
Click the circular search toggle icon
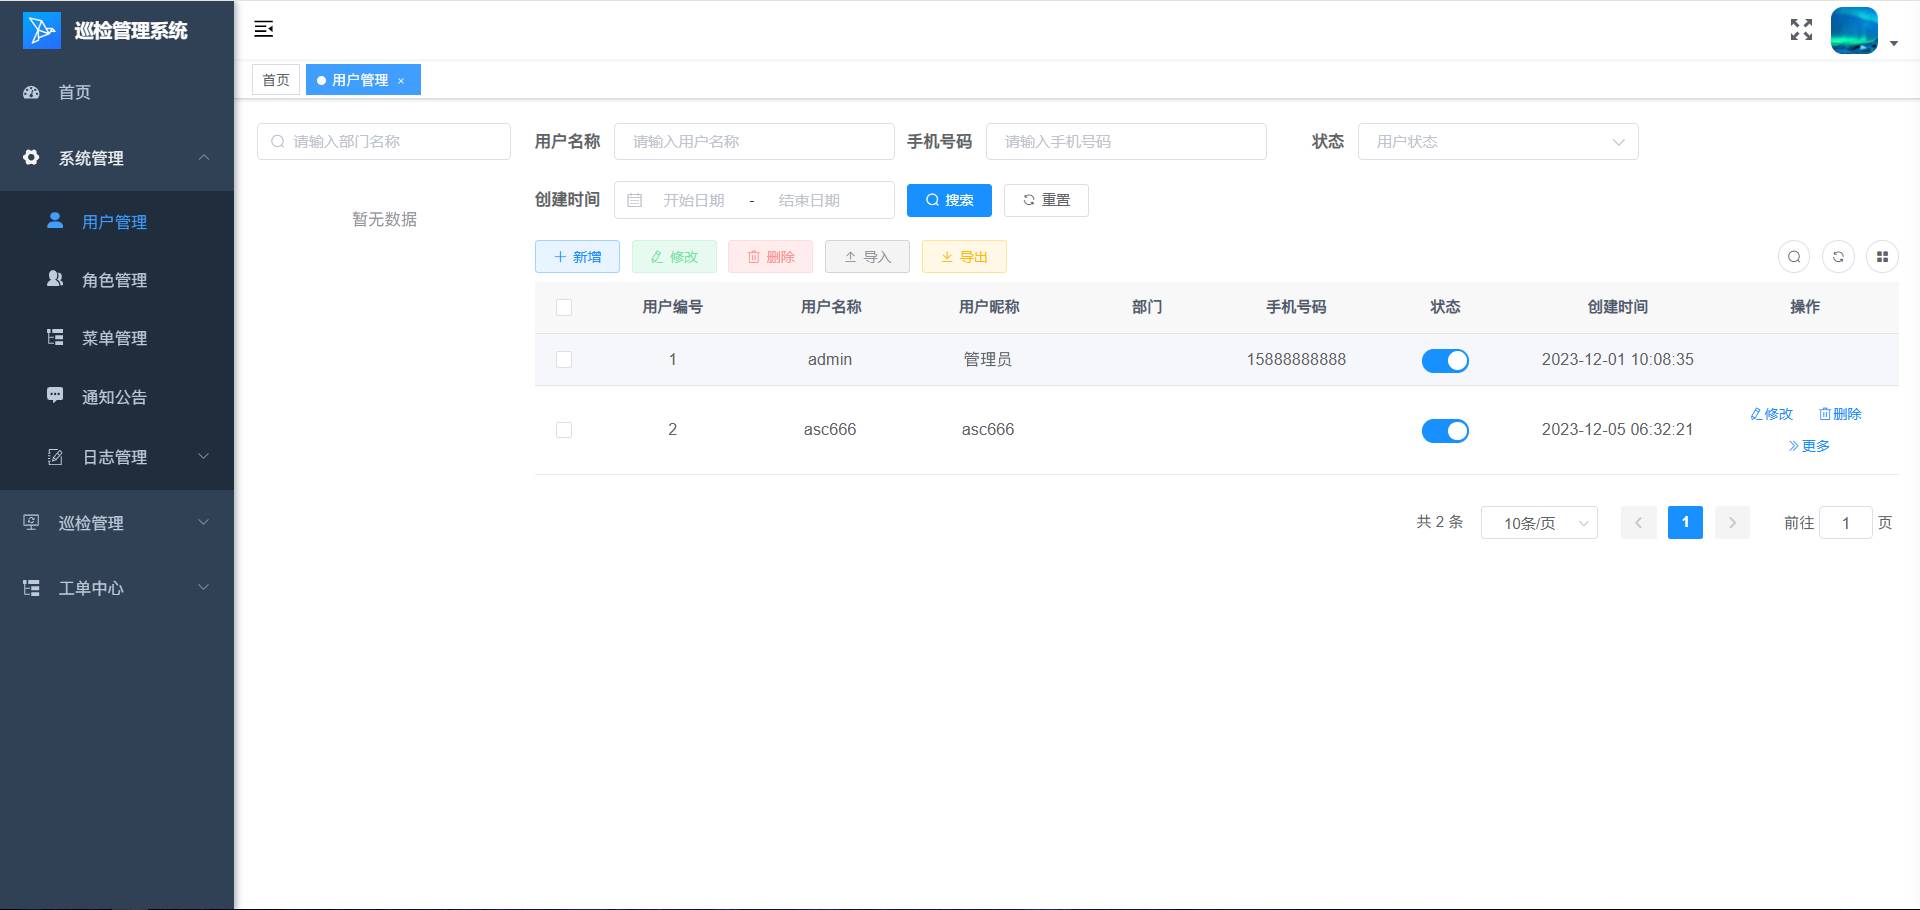[1794, 257]
